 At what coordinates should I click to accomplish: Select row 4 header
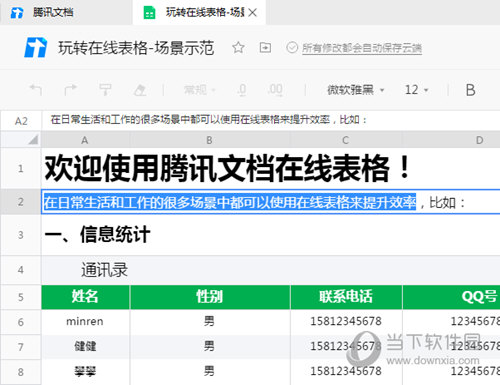21,270
